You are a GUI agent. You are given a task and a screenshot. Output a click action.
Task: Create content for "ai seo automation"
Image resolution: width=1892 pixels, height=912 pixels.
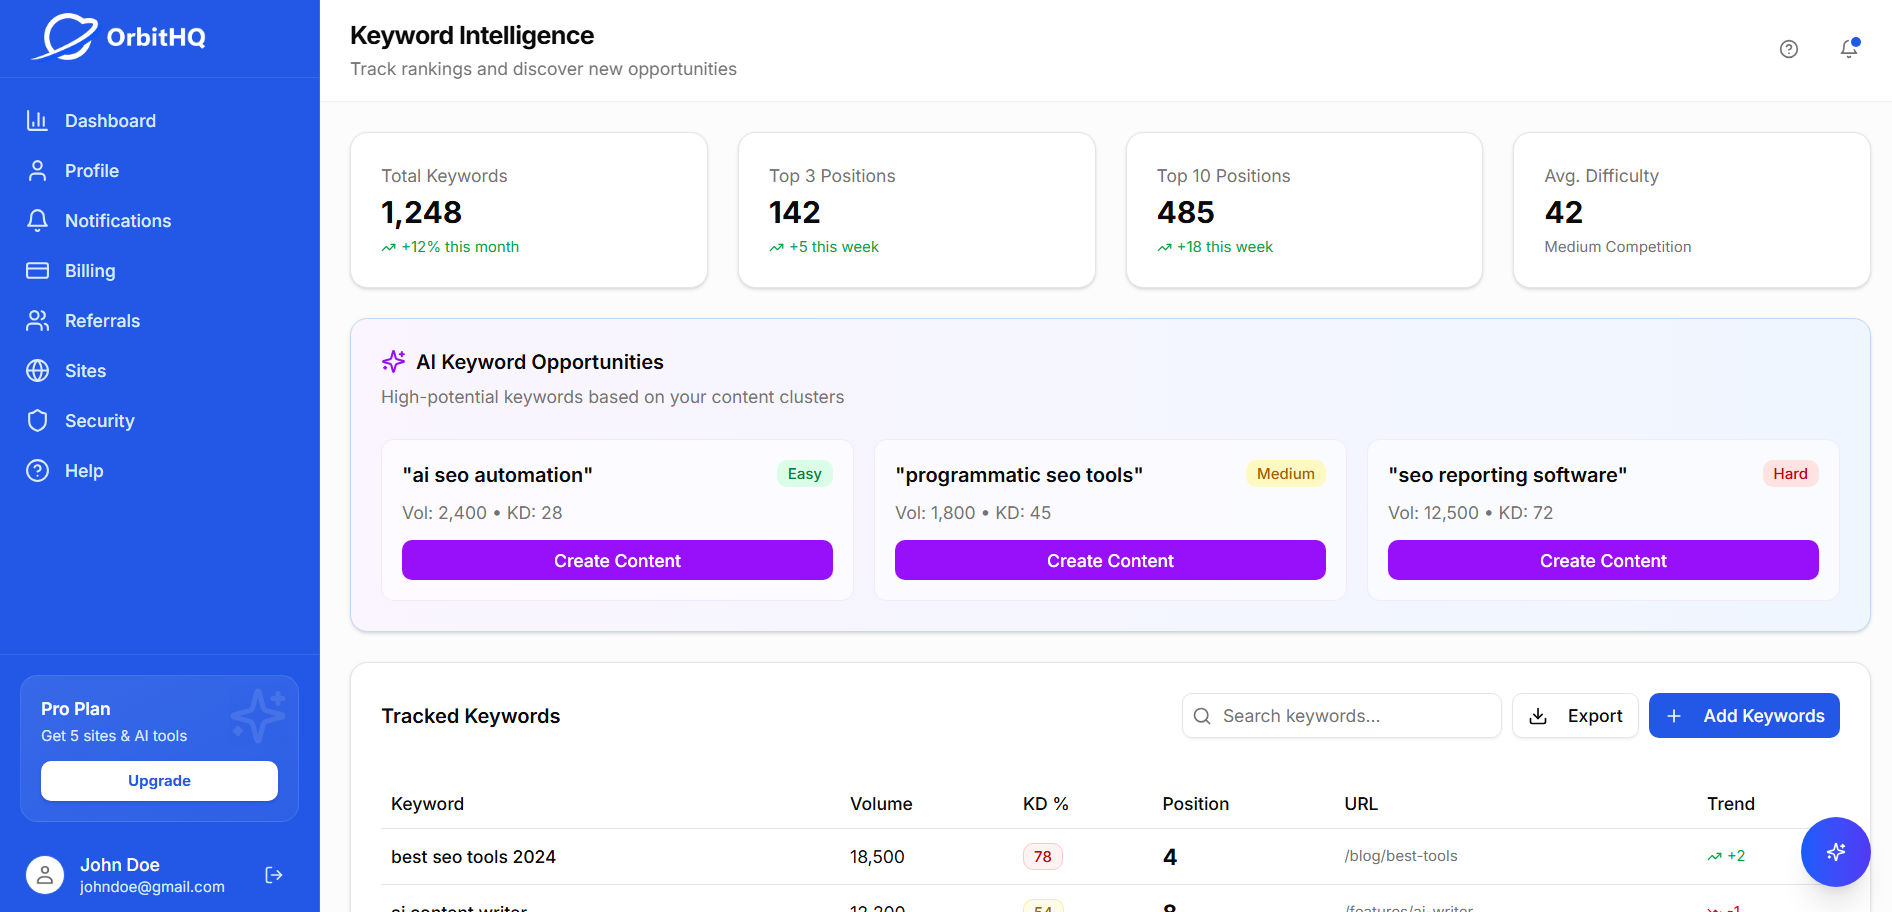(x=617, y=560)
